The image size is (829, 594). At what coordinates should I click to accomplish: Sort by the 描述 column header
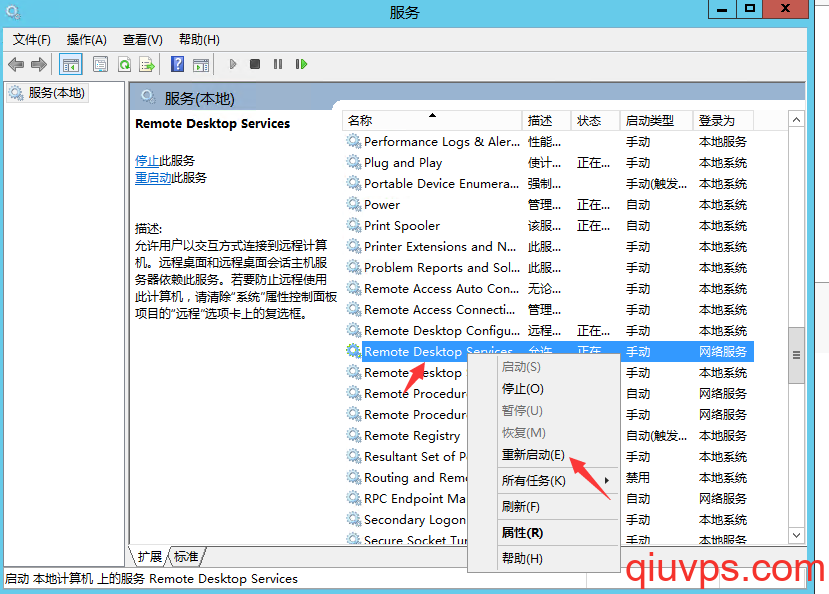coord(546,120)
